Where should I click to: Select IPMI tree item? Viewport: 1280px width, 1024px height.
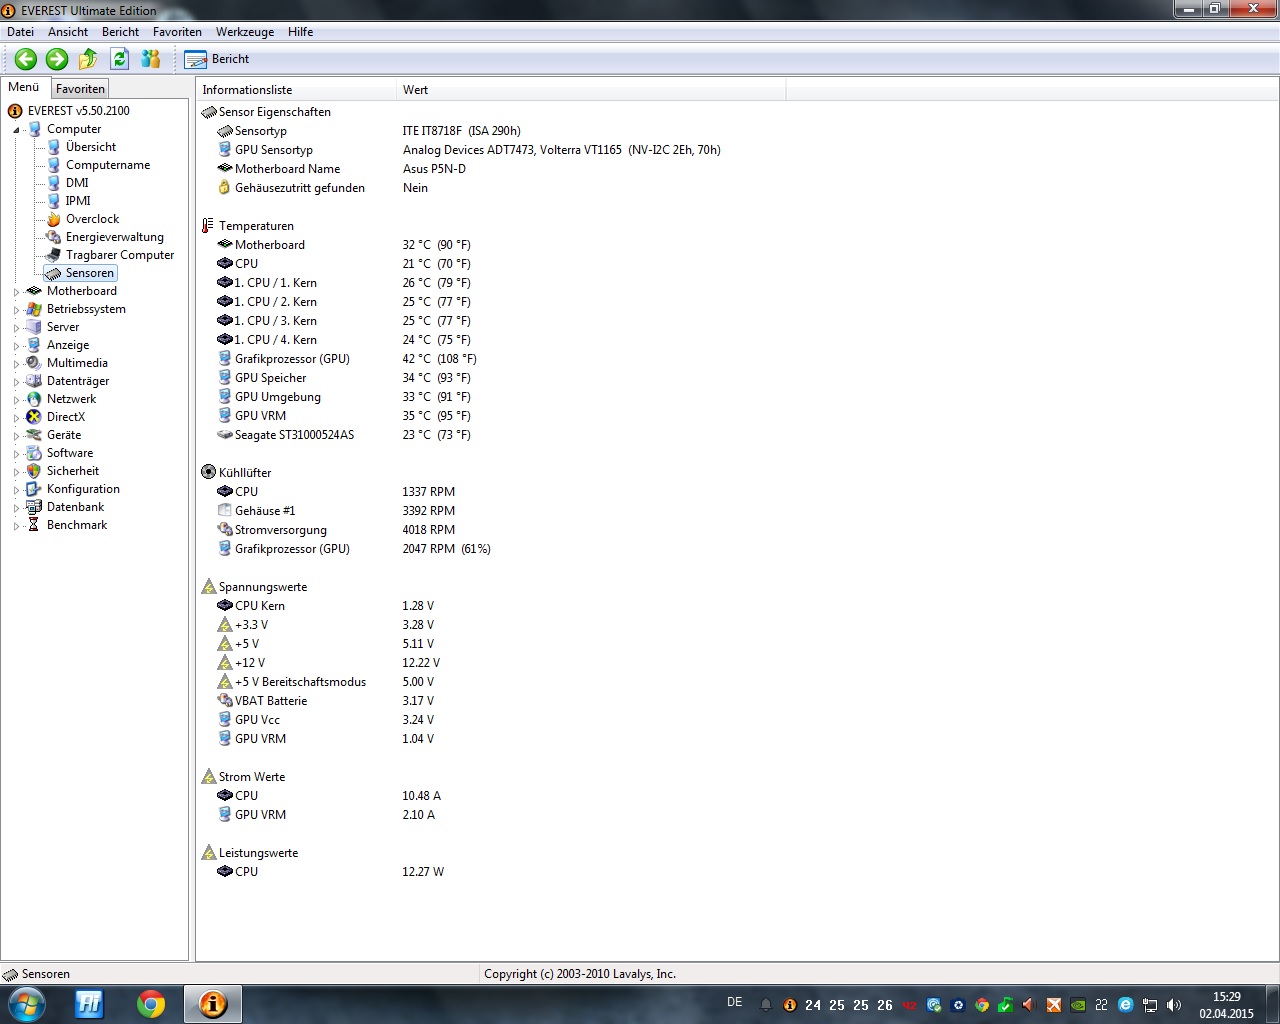(x=78, y=201)
